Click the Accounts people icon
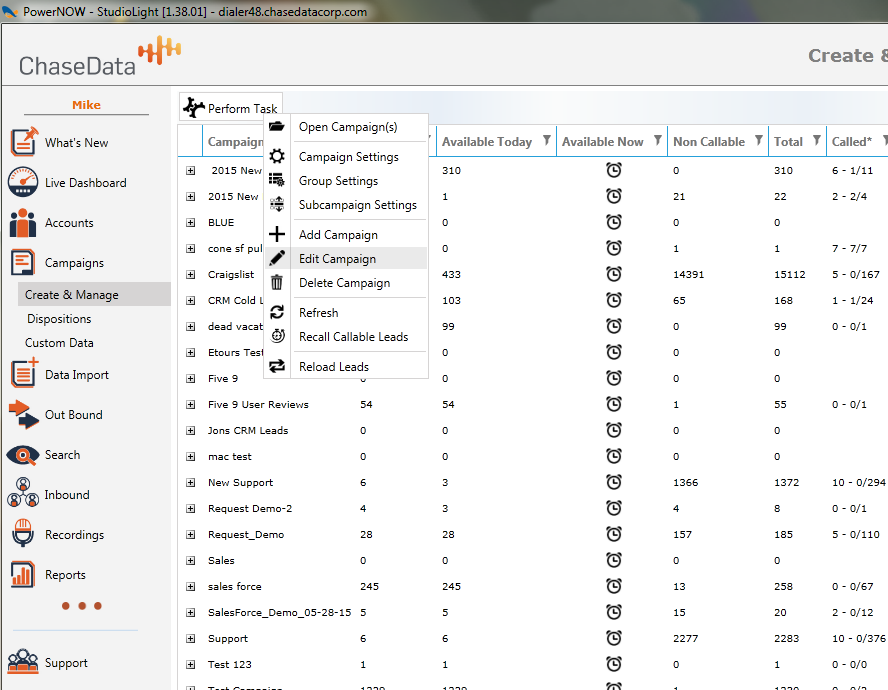The width and height of the screenshot is (888, 690). [x=24, y=223]
